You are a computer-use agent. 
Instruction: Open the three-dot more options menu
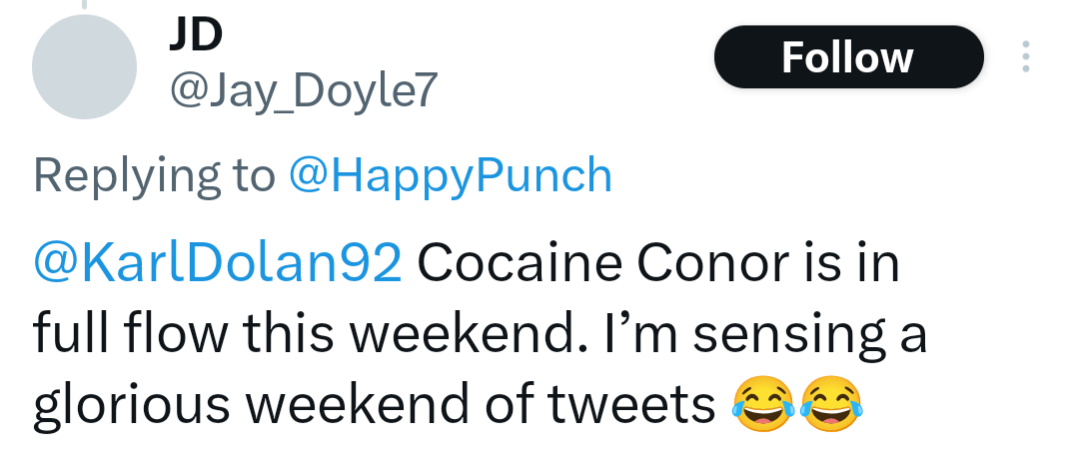click(x=1025, y=56)
